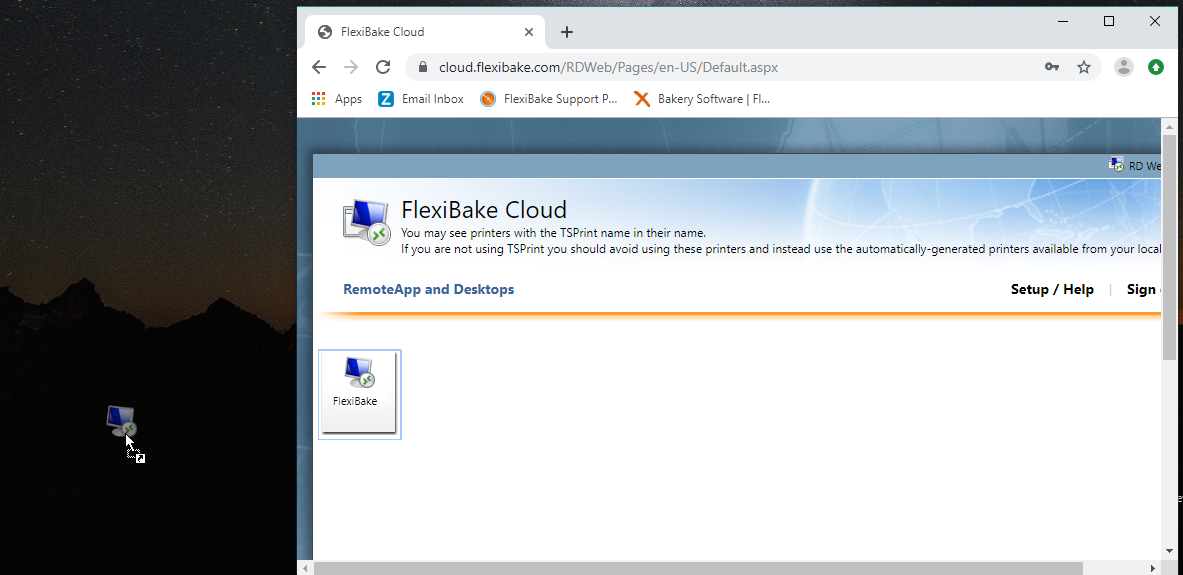Select the FlexiBake Cloud tab
Image resolution: width=1183 pixels, height=575 pixels.
pos(423,32)
